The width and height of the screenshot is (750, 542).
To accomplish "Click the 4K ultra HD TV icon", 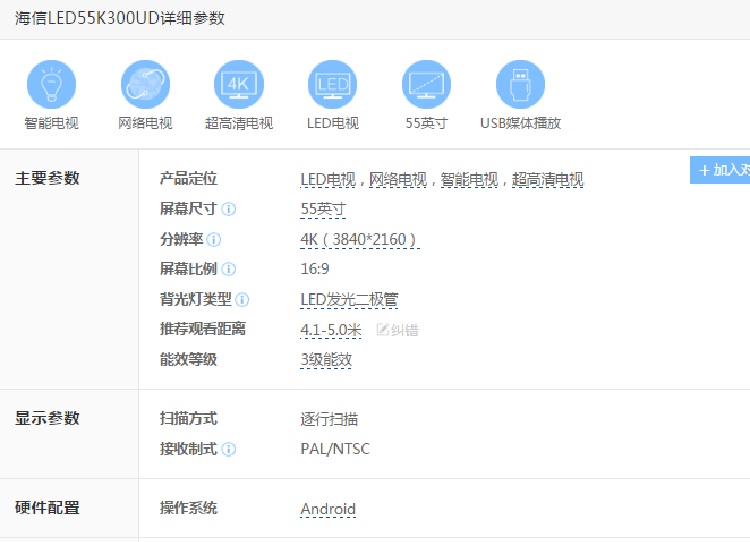I will [x=239, y=84].
